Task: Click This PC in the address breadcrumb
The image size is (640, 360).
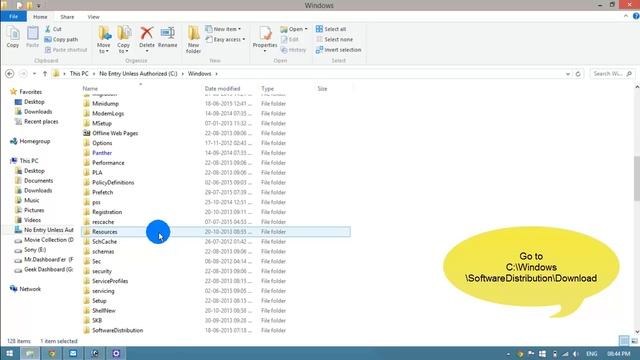Action: coord(79,74)
